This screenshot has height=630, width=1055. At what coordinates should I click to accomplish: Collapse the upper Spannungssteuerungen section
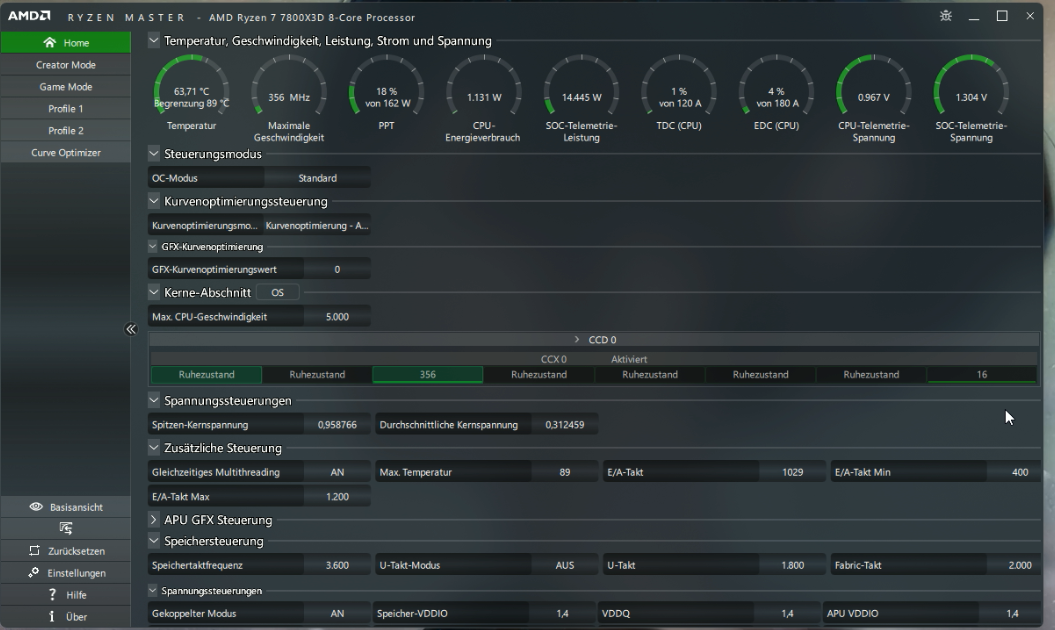(153, 400)
